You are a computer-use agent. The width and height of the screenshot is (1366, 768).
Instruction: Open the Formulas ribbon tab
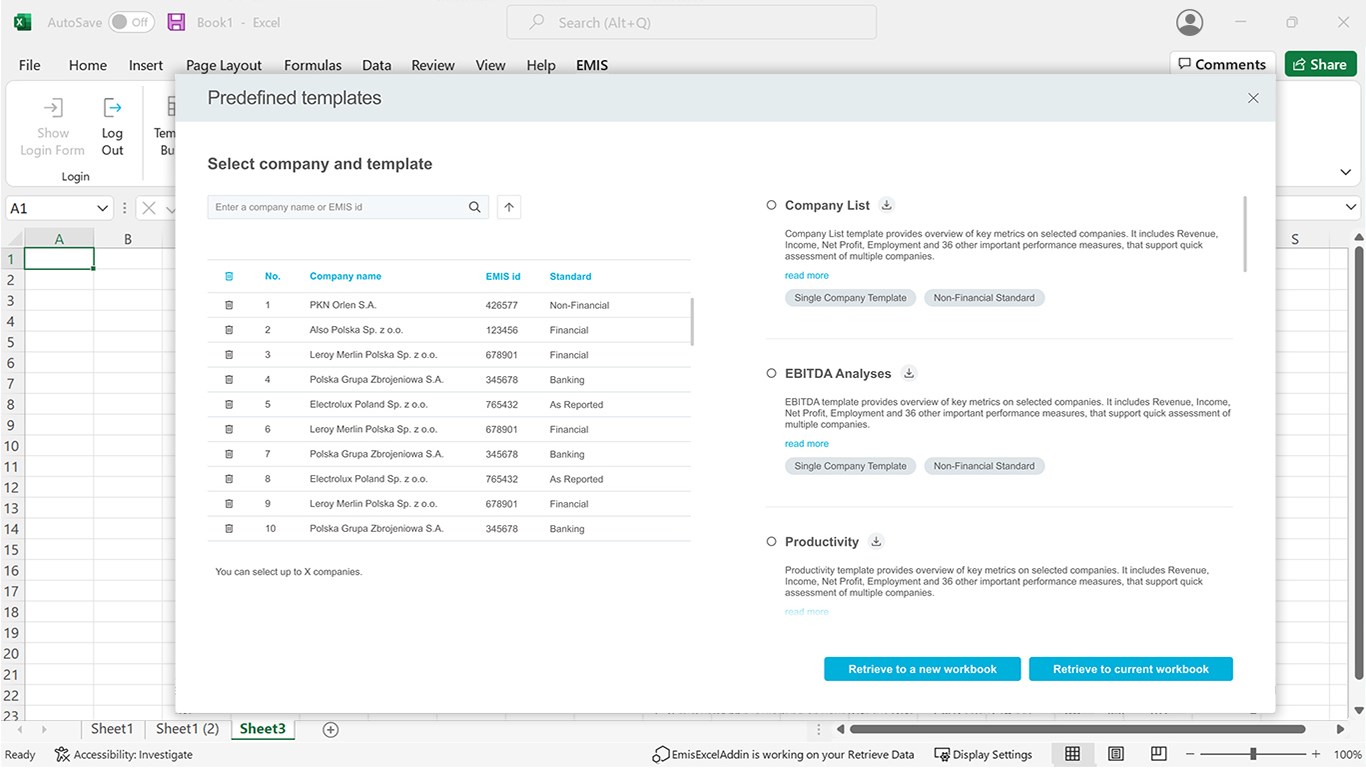point(313,65)
